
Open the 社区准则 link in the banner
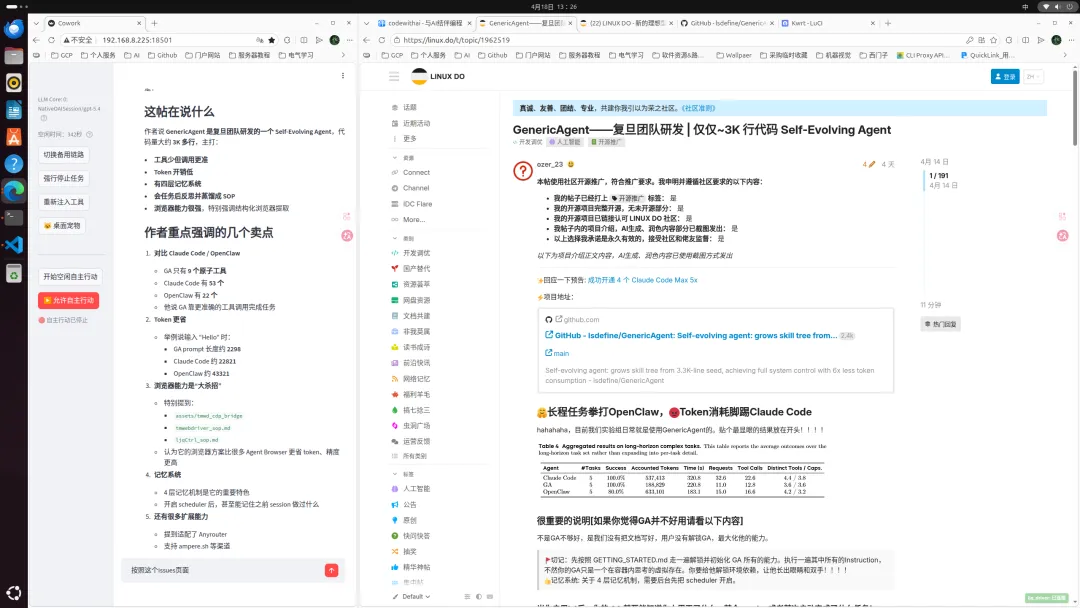(698, 108)
